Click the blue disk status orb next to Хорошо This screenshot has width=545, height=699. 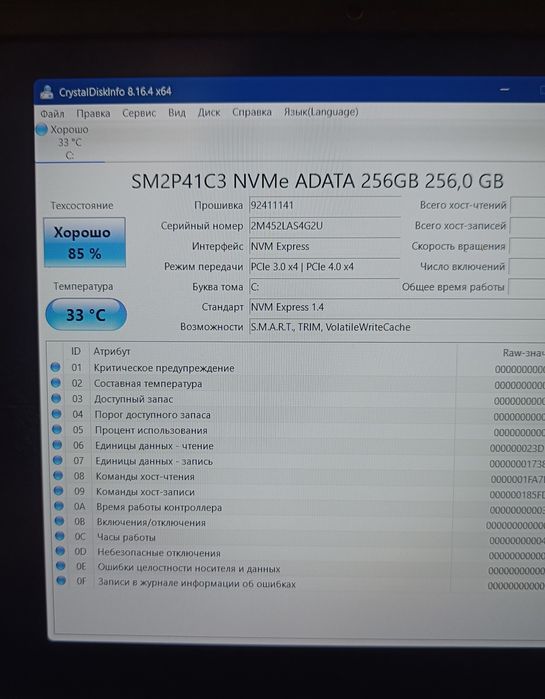click(41, 130)
